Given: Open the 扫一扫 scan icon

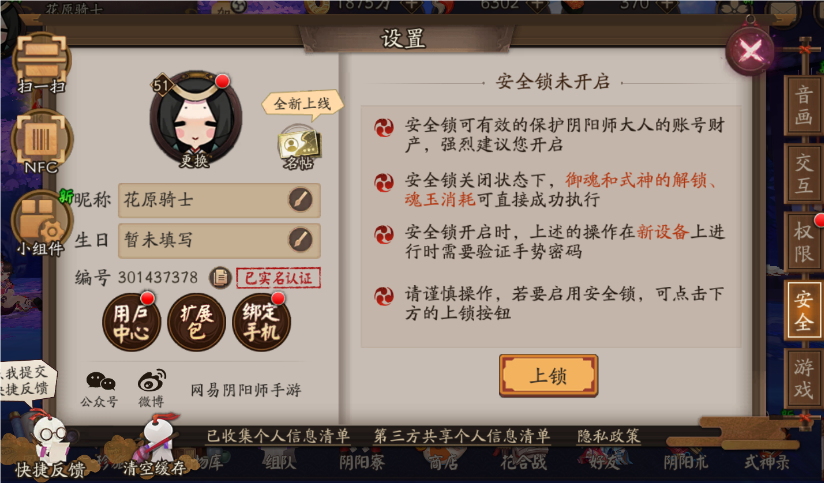Looking at the screenshot, I should pyautogui.click(x=42, y=61).
